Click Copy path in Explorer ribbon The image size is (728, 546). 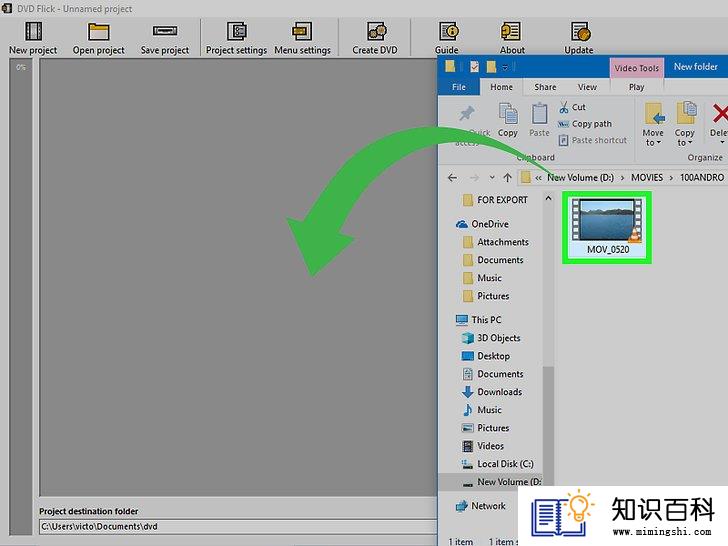pyautogui.click(x=585, y=124)
